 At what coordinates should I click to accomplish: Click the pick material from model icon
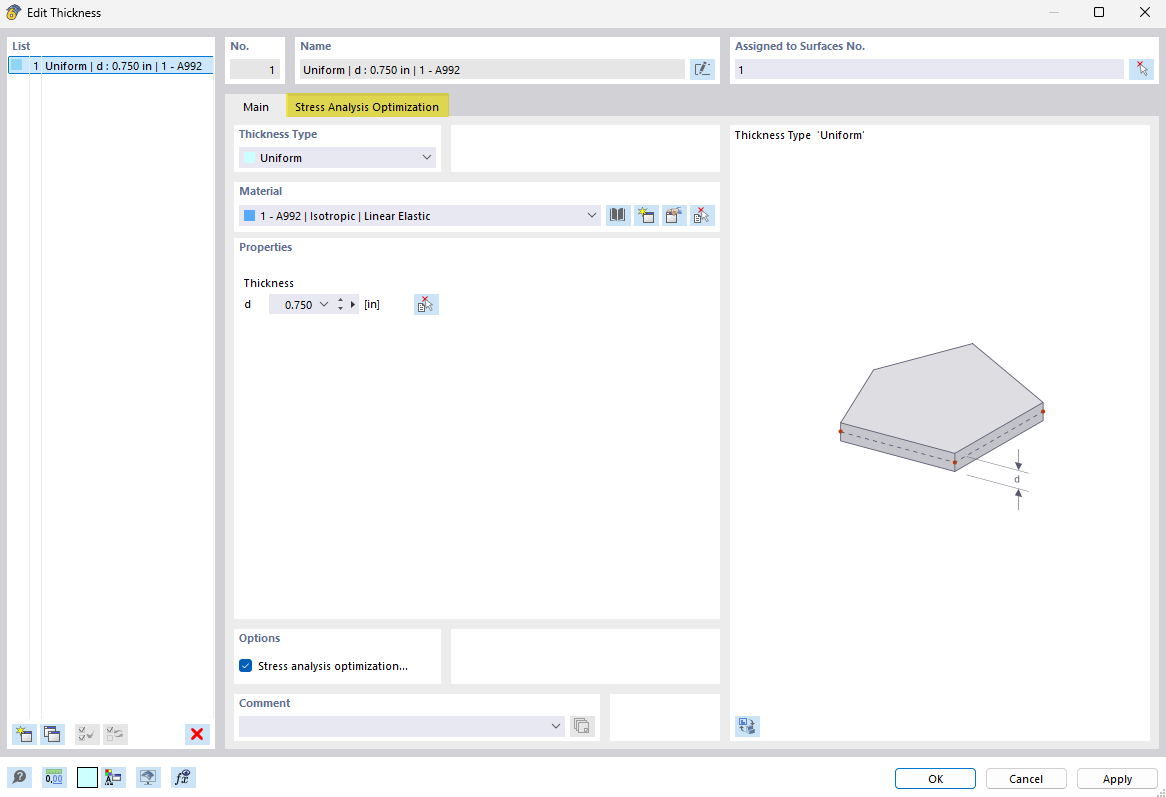tap(702, 216)
